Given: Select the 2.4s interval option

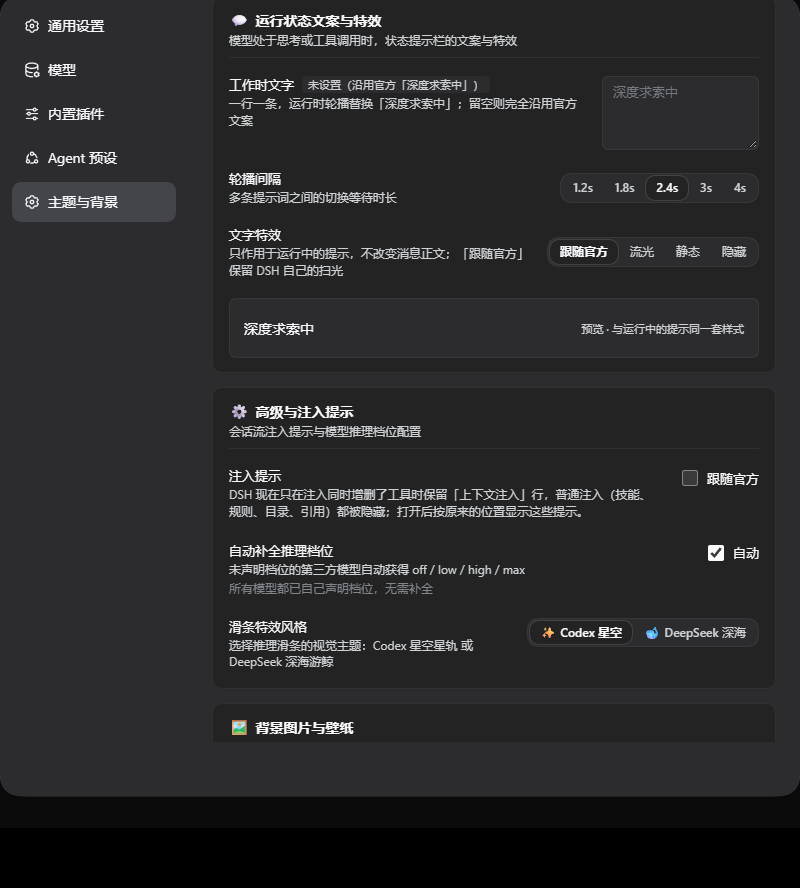Looking at the screenshot, I should [667, 188].
